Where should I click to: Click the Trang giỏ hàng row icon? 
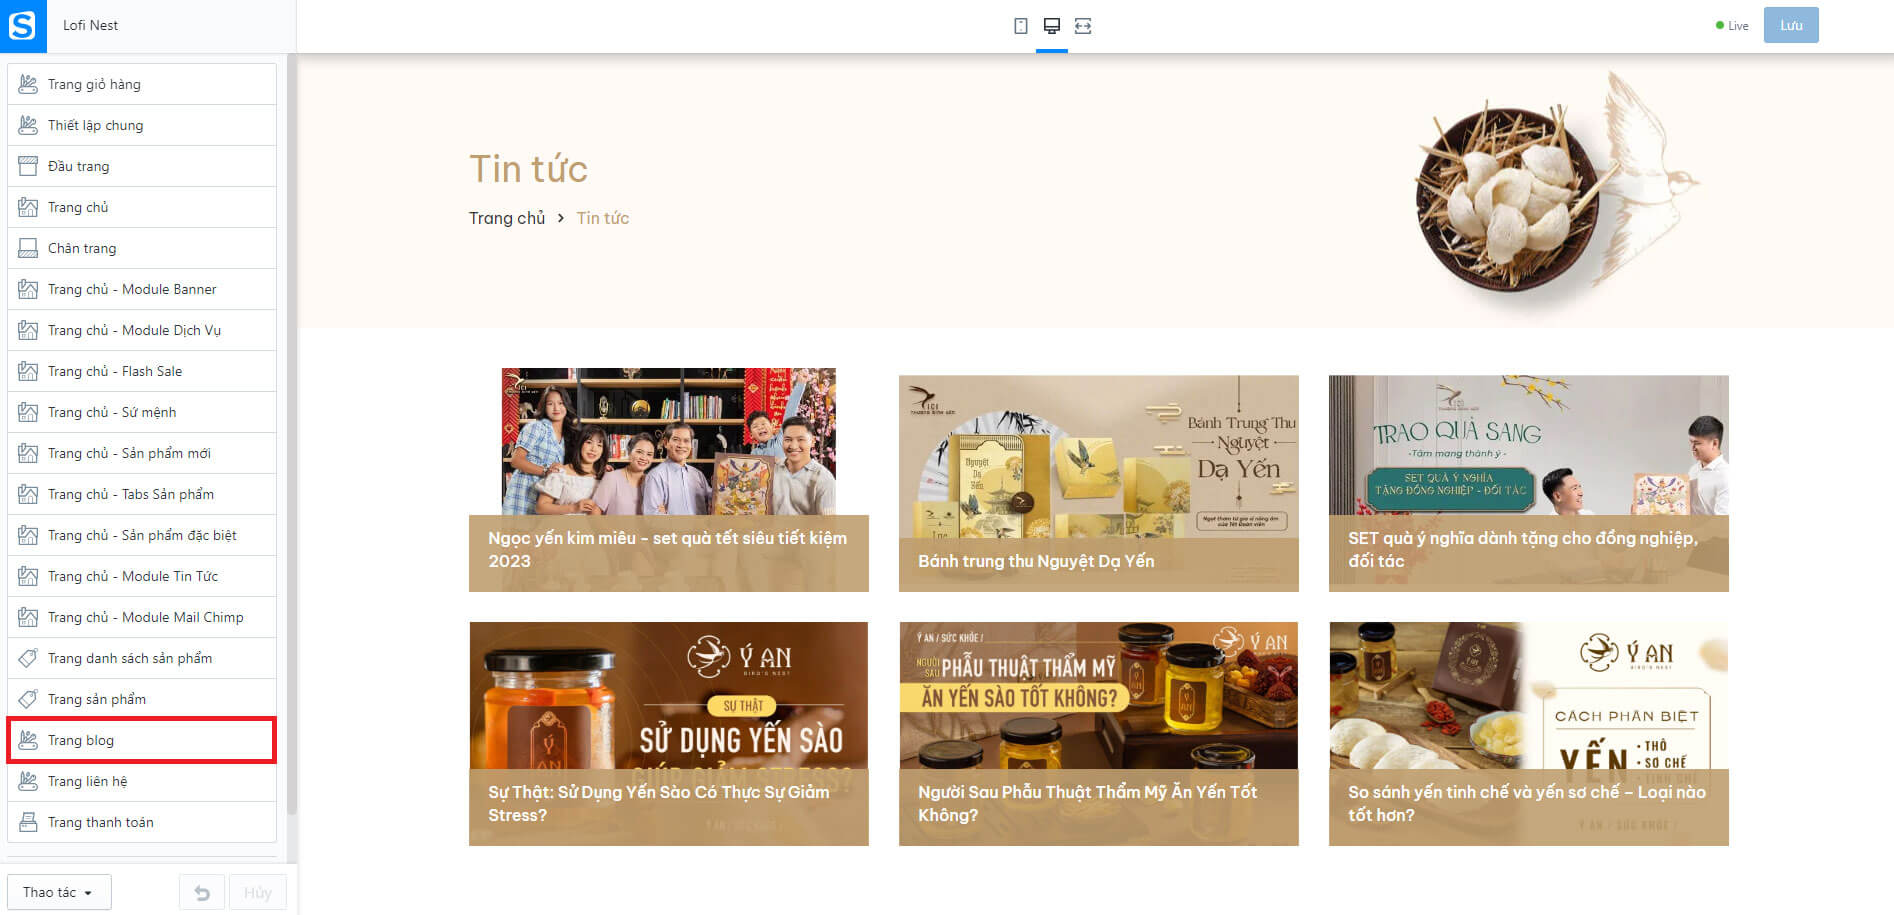tap(28, 84)
